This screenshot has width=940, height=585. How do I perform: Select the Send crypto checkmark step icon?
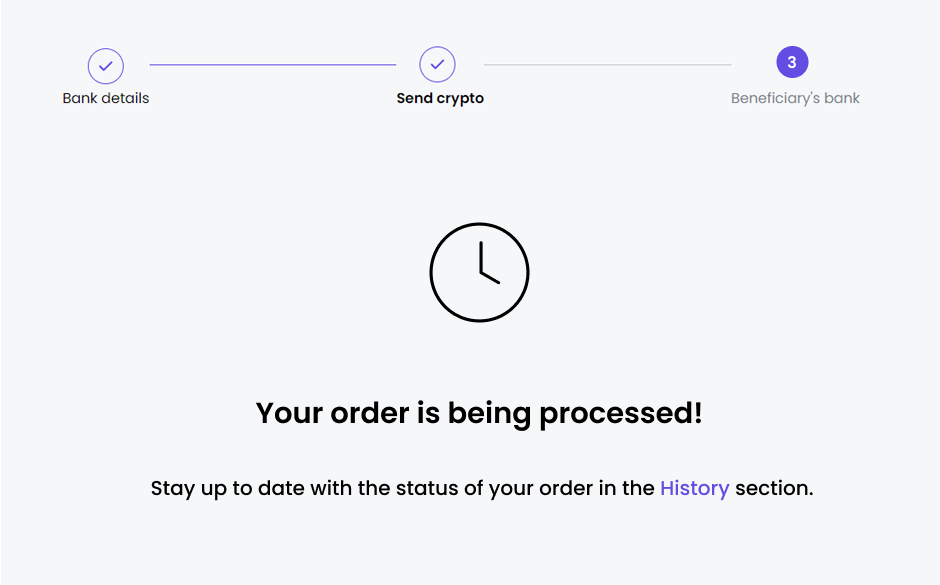[437, 64]
